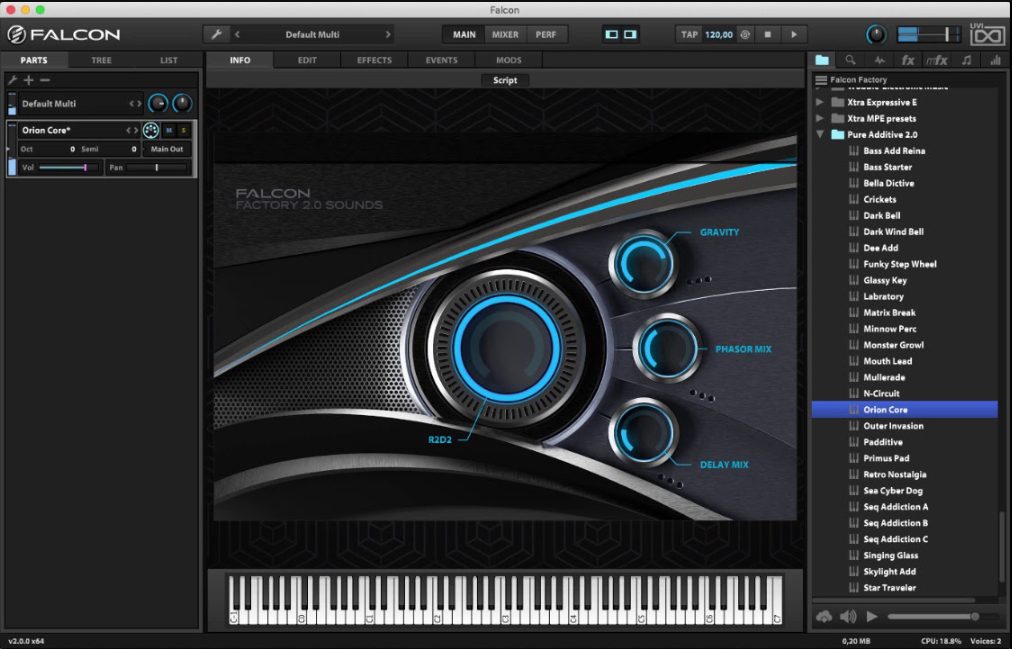Expand the Xtra Expressive E folder
The height and width of the screenshot is (649, 1012).
tap(820, 102)
